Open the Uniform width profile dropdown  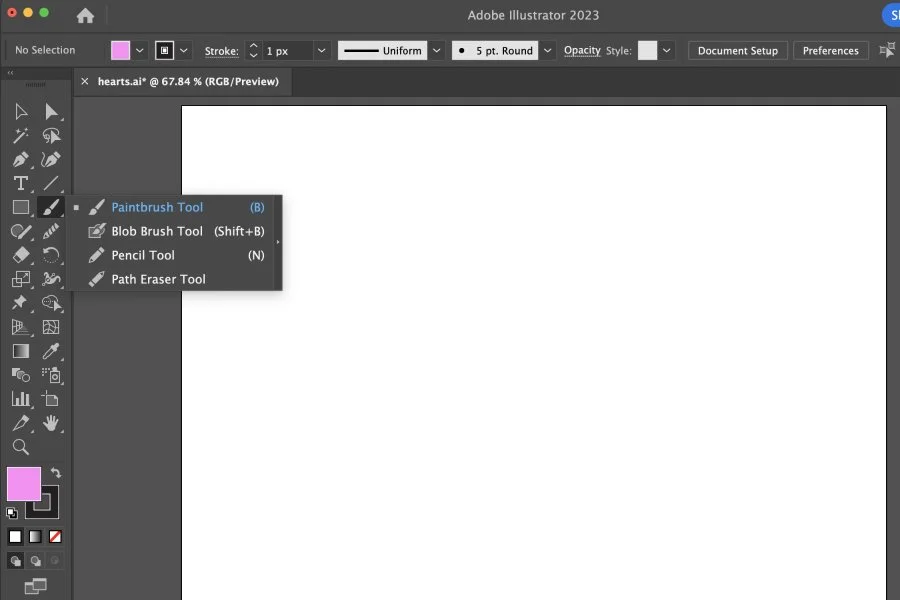coord(437,51)
